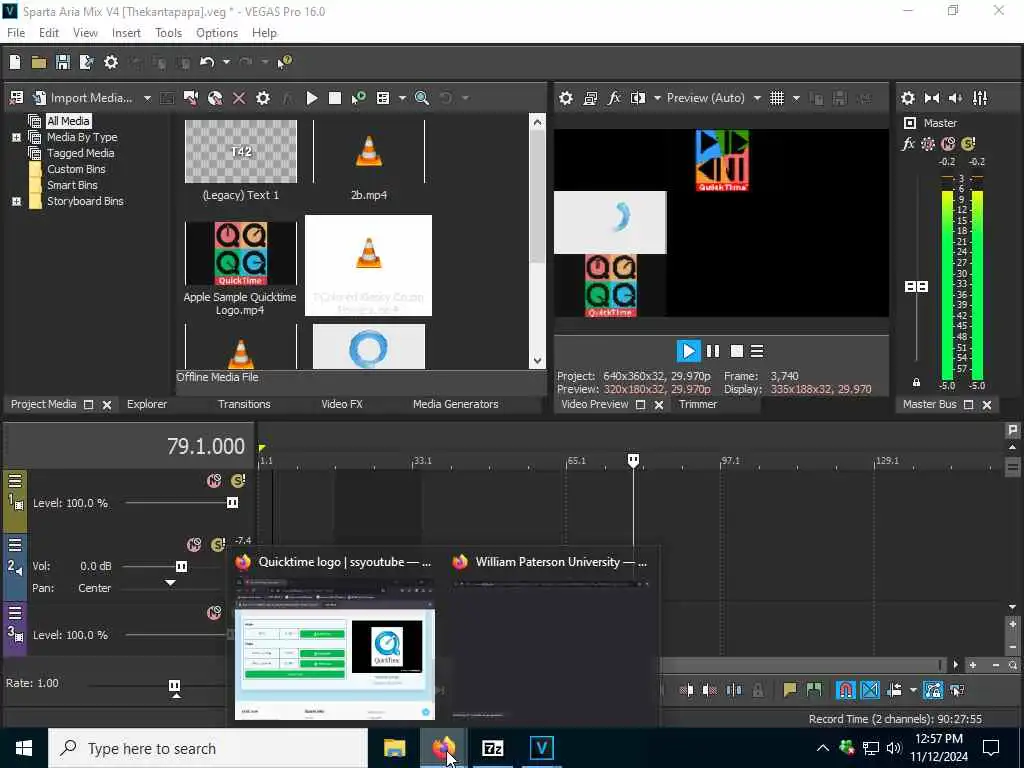Viewport: 1024px width, 768px height.
Task: Create a new empty project
Action: [15, 62]
